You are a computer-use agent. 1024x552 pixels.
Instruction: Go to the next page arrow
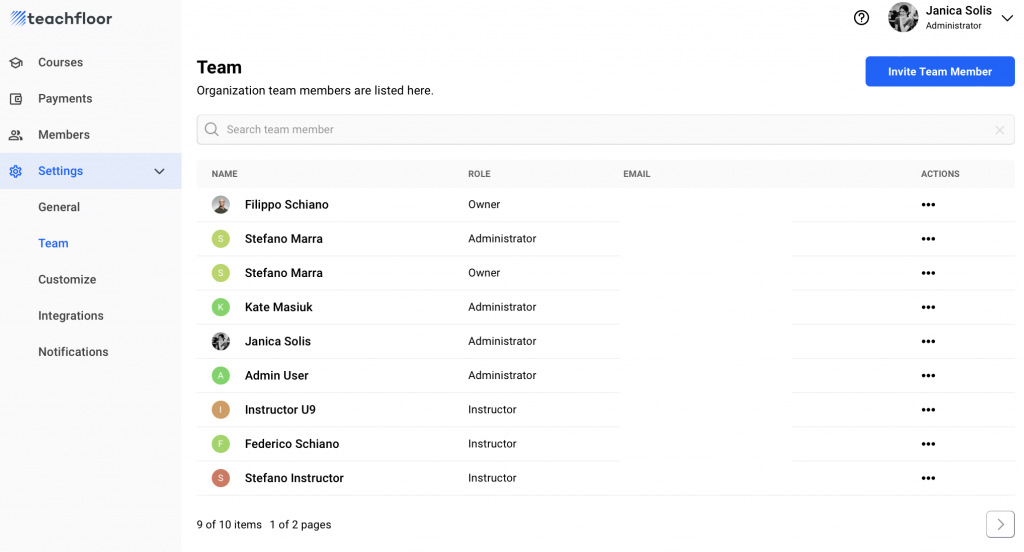point(1000,524)
